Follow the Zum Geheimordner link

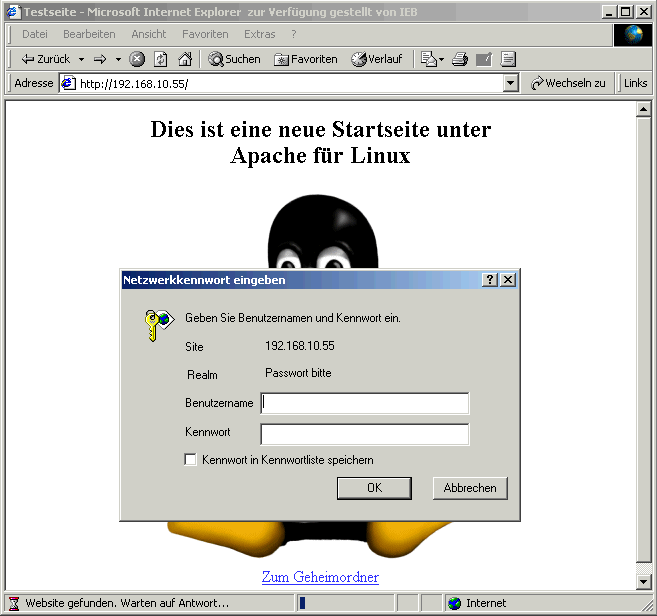320,577
